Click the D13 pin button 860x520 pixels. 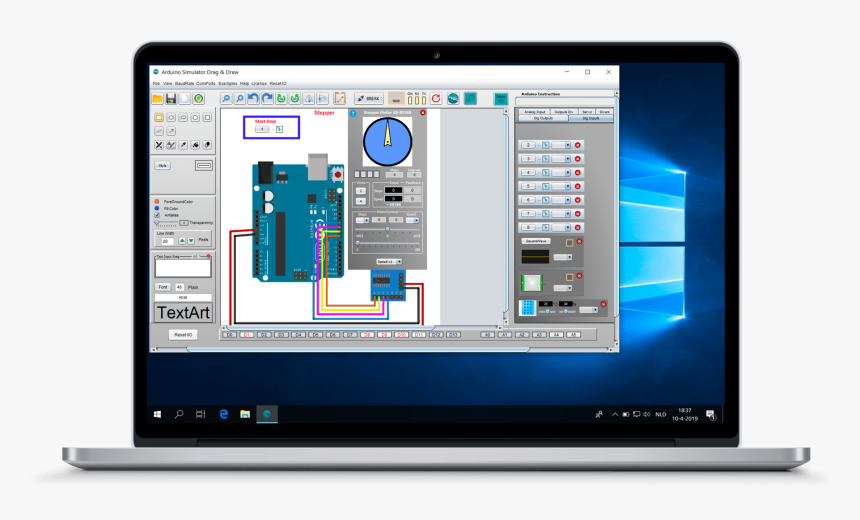click(453, 335)
